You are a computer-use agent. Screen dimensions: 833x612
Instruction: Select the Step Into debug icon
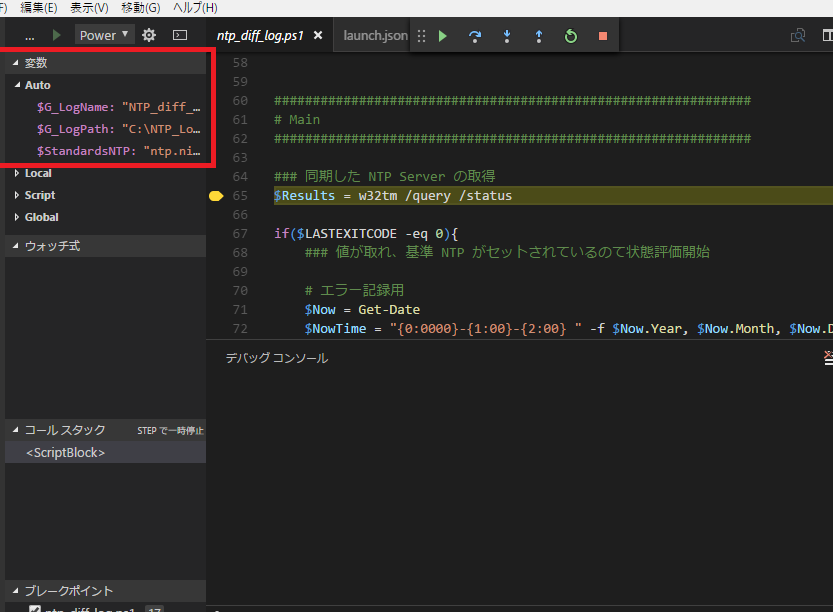[507, 34]
